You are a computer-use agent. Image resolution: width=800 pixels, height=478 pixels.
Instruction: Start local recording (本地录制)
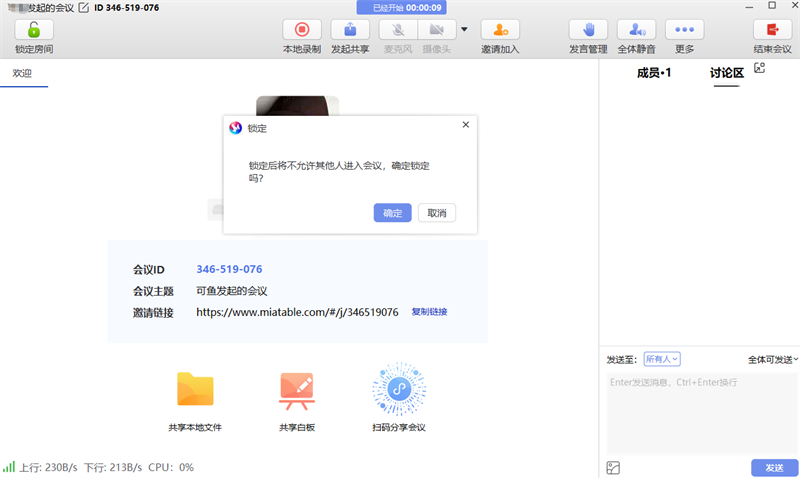point(302,30)
